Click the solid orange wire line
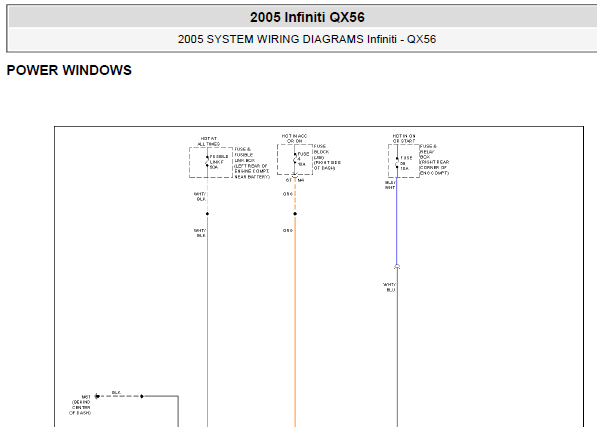Image resolution: width=597 pixels, height=427 pixels. [295, 322]
